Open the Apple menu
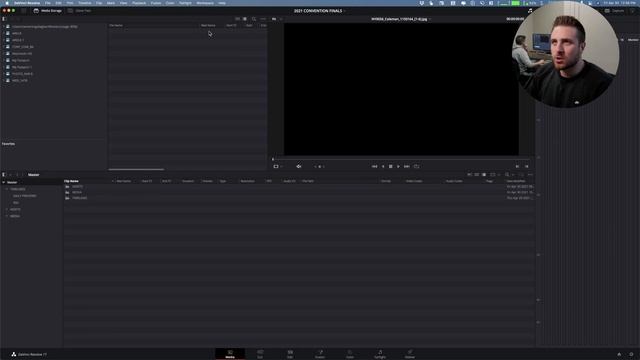Image resolution: width=640 pixels, height=360 pixels. [7, 3]
